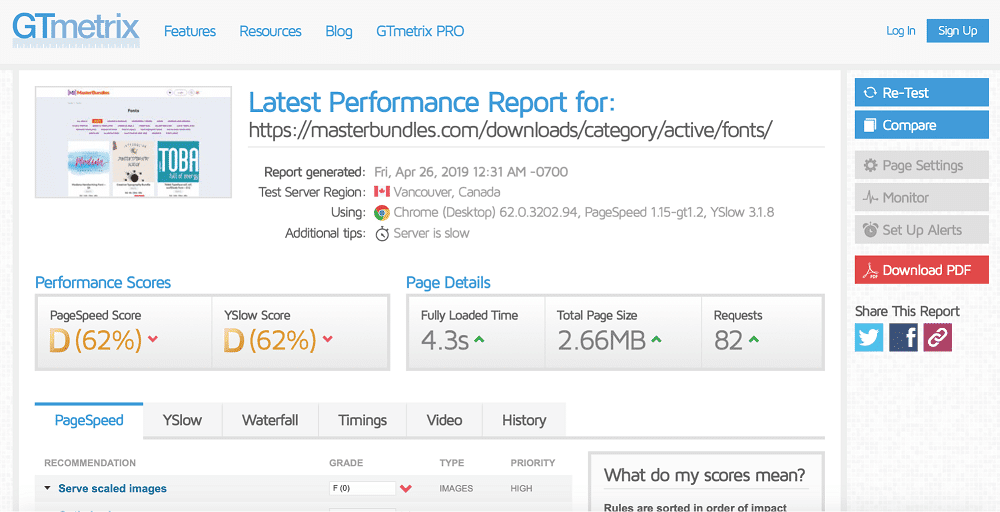Open the Resources menu
The image size is (1000, 512).
click(x=270, y=31)
